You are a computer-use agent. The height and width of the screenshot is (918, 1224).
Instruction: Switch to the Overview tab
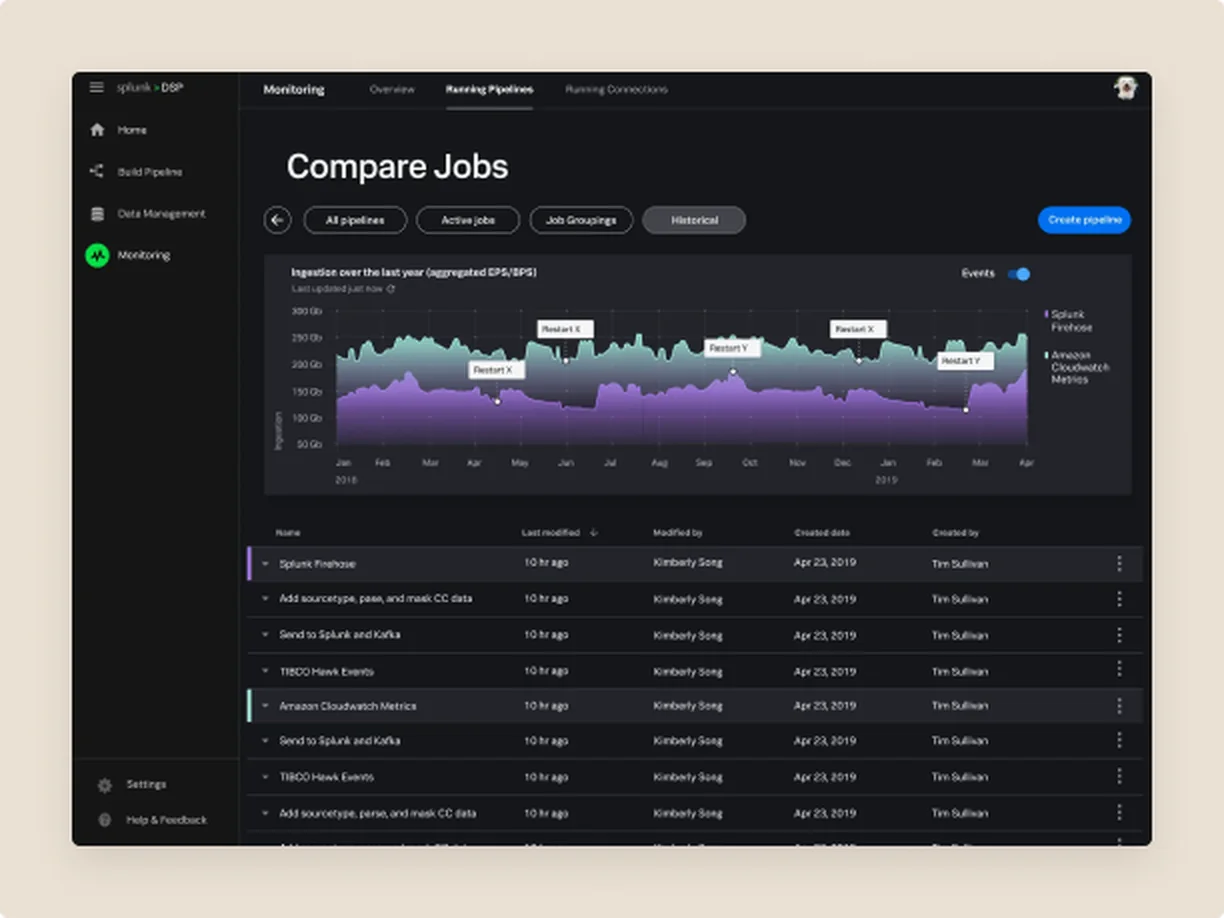pos(392,90)
